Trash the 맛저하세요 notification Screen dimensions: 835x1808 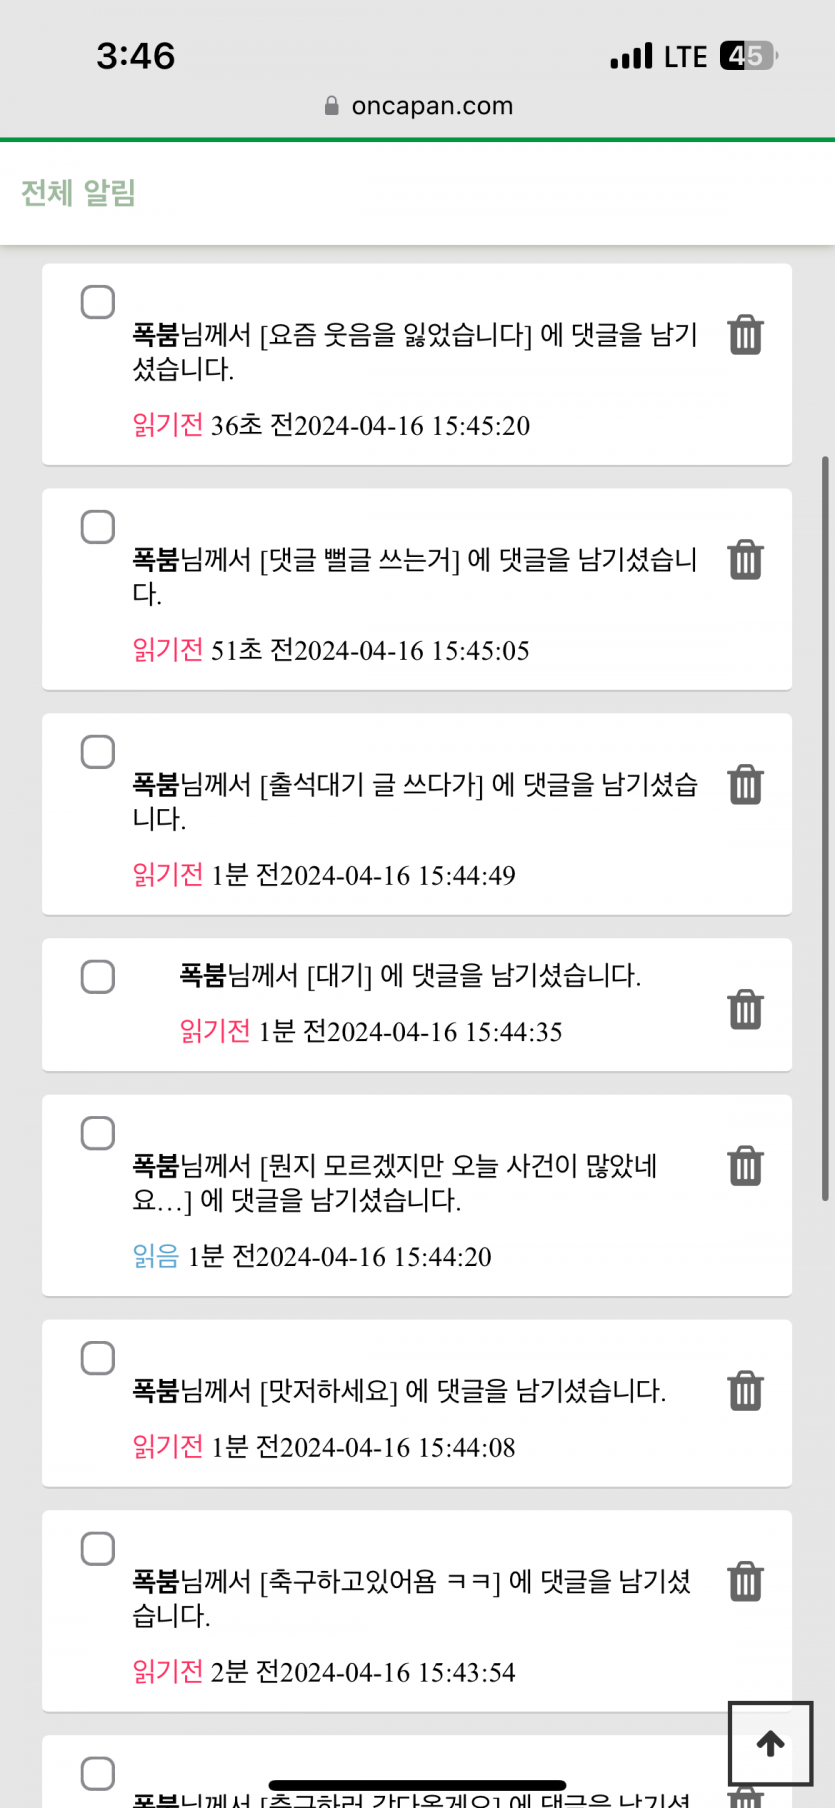click(745, 1391)
